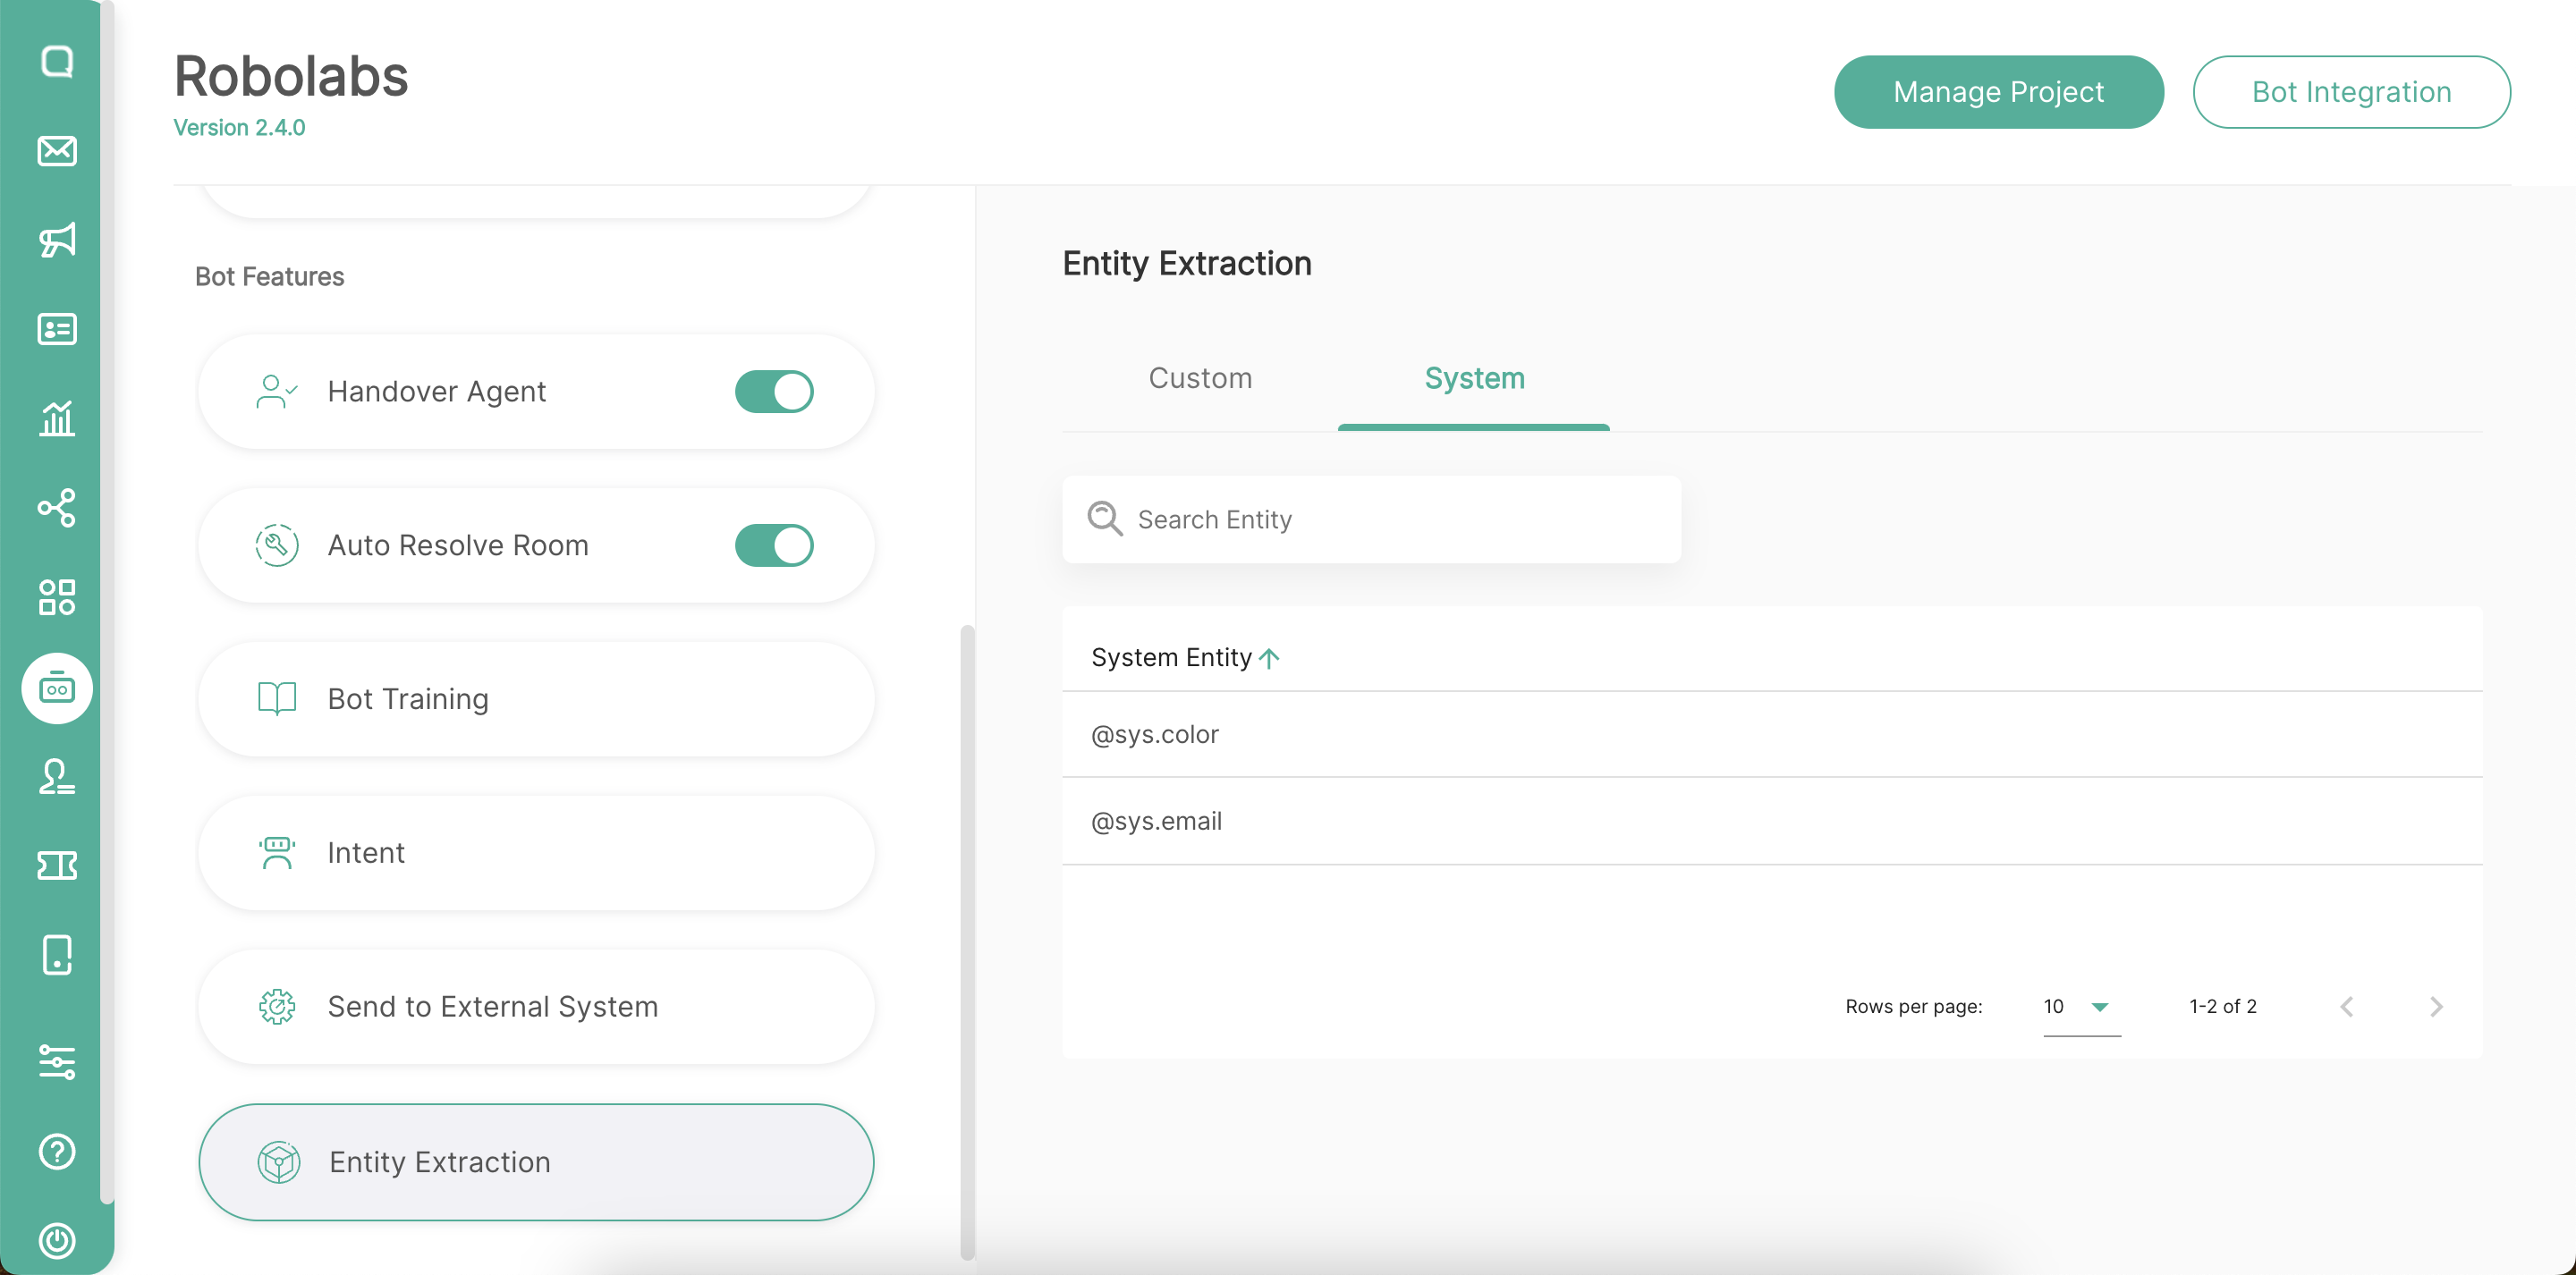Turn off Auto Resolve Room switch

click(x=774, y=545)
